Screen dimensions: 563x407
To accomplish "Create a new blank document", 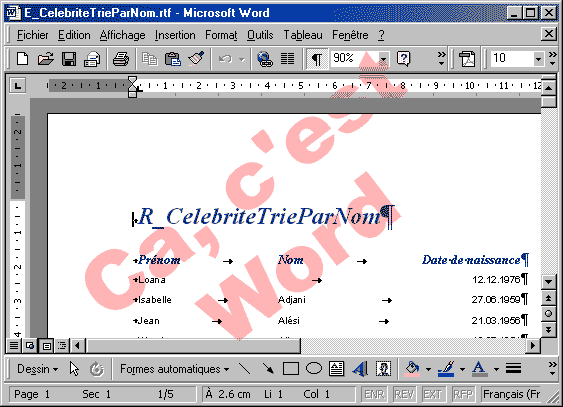I will 23,59.
